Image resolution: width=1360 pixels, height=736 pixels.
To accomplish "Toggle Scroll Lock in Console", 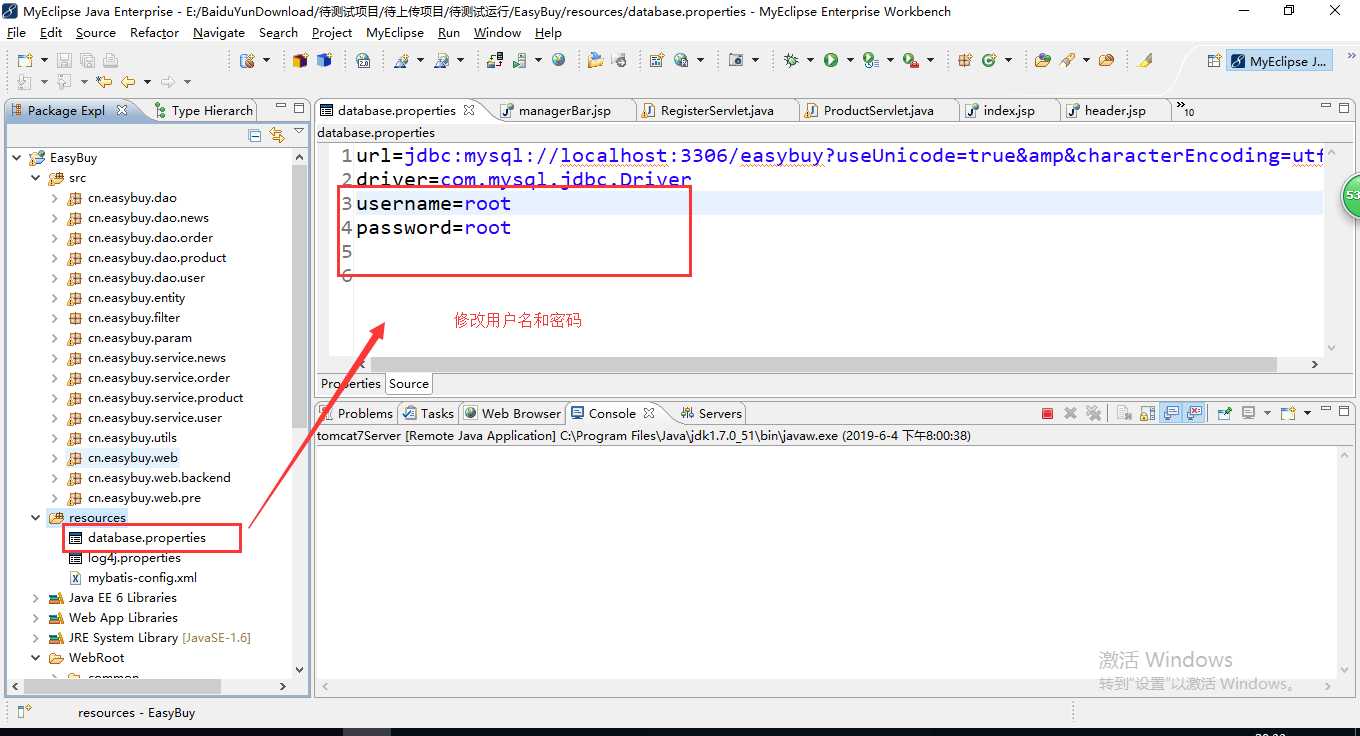I will [1146, 413].
